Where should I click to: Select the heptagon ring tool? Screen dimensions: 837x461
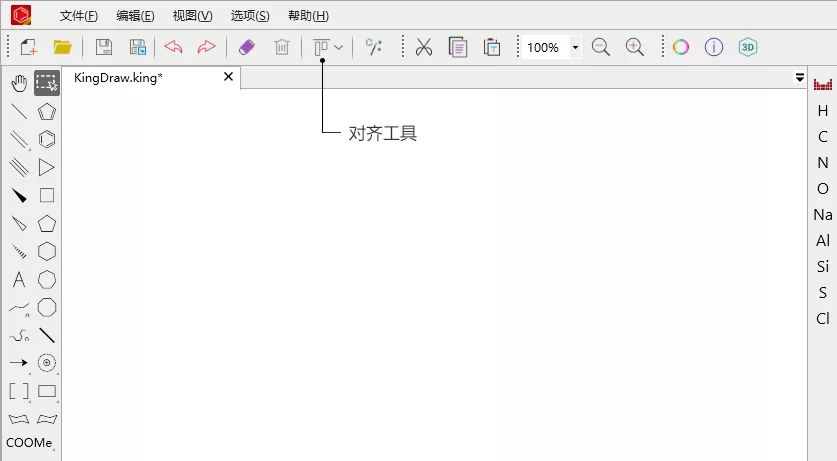click(x=47, y=279)
